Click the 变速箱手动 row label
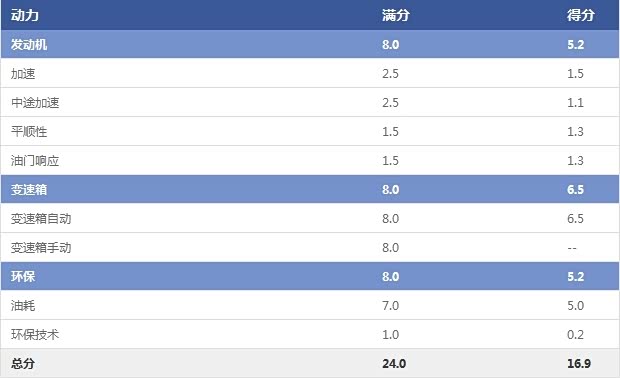This screenshot has width=620, height=378. (x=41, y=248)
